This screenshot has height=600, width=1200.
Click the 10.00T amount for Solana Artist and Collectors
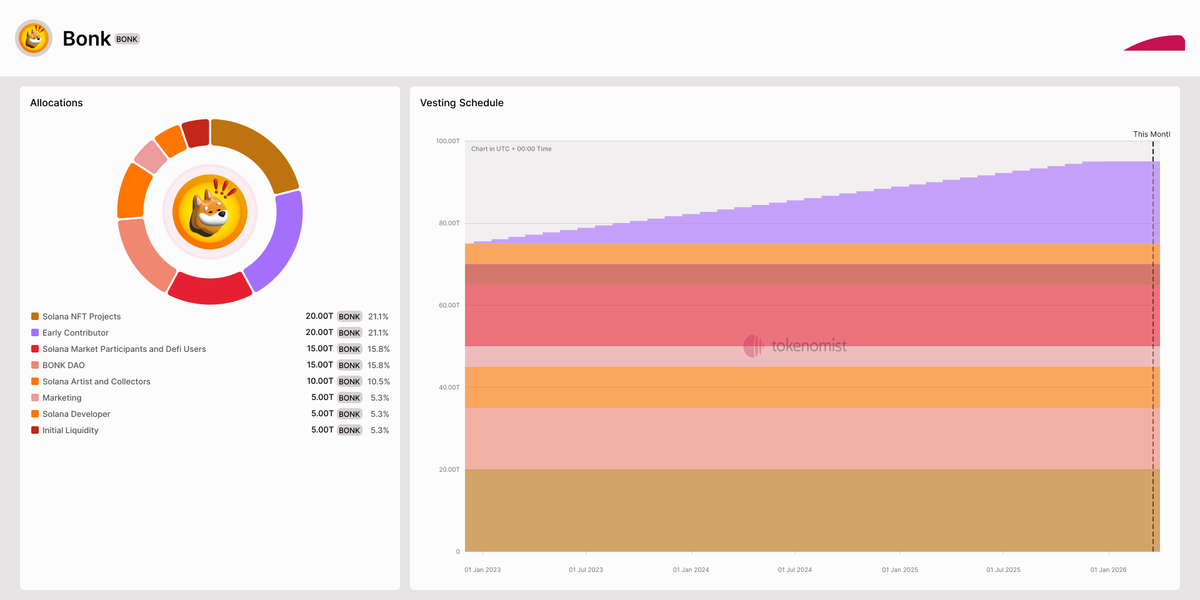click(x=320, y=381)
